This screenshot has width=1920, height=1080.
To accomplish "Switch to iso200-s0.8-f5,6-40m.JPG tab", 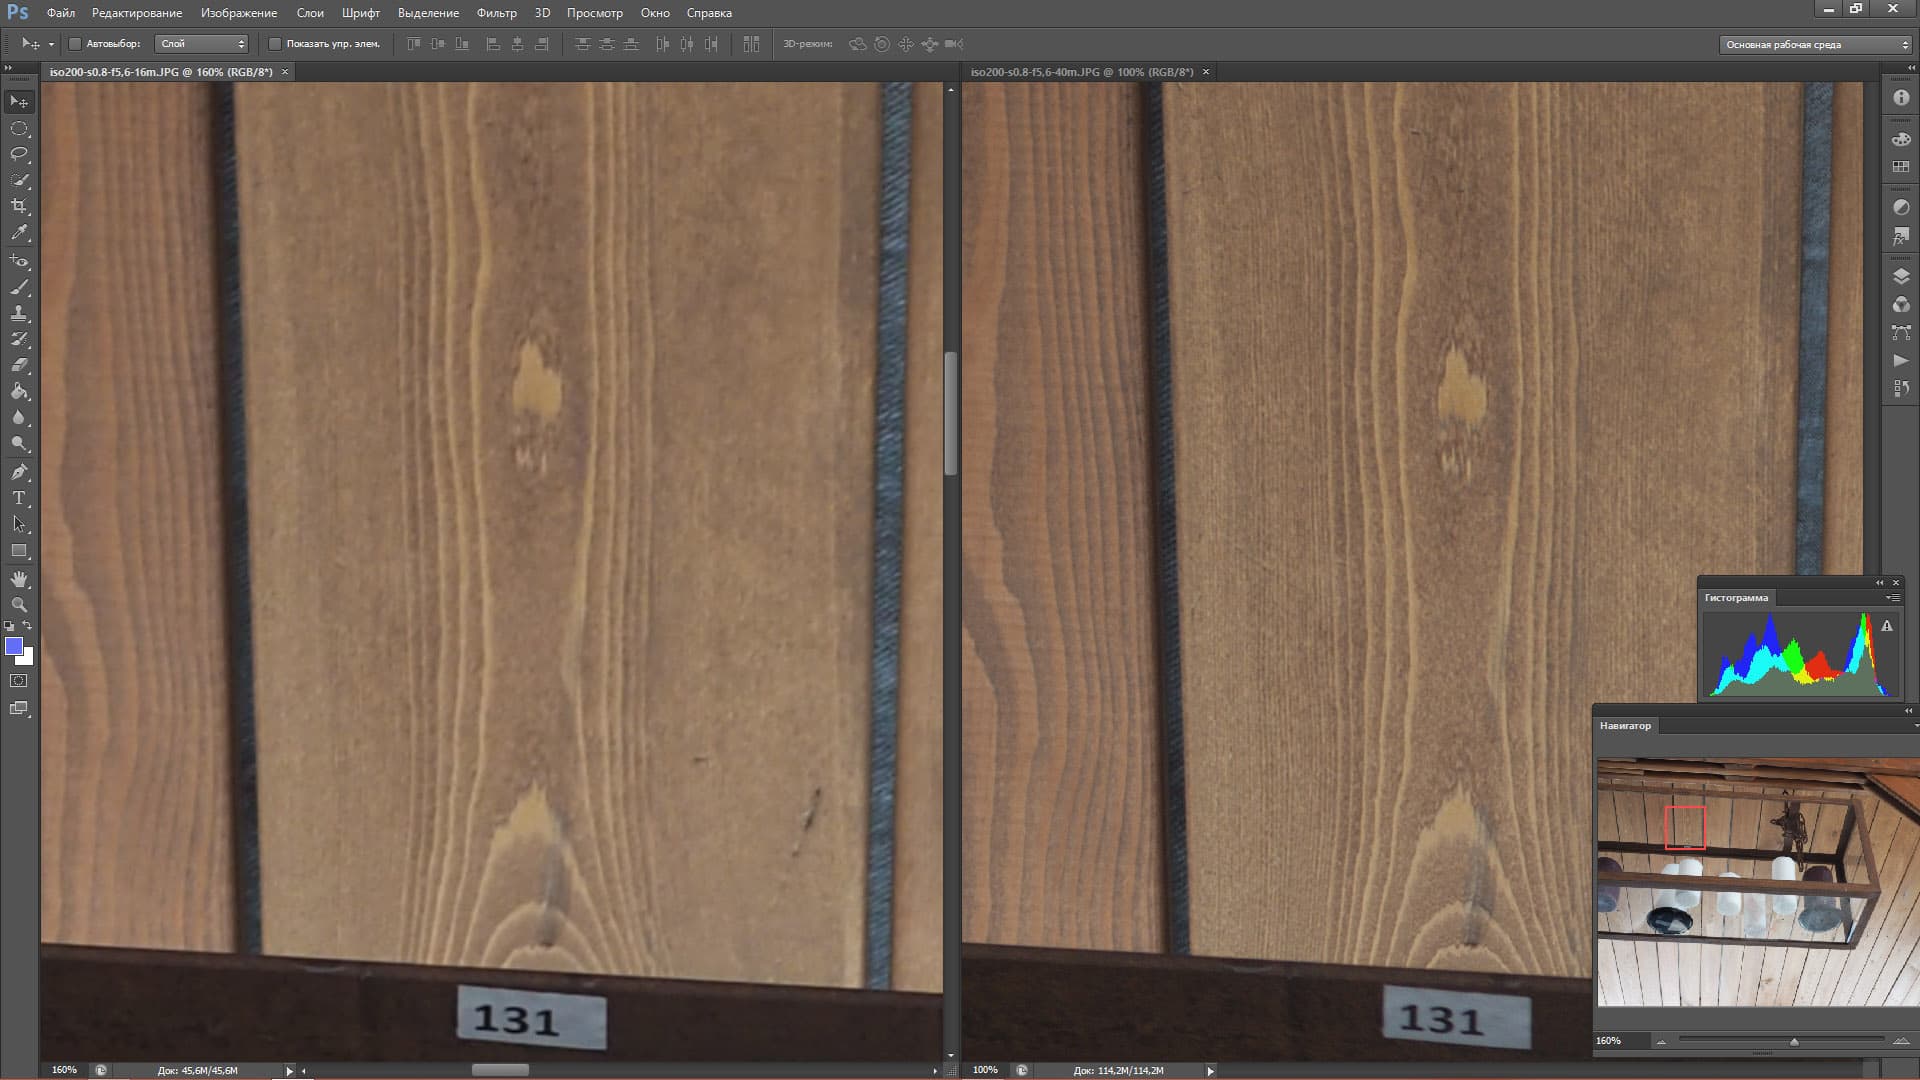I will pos(1082,72).
